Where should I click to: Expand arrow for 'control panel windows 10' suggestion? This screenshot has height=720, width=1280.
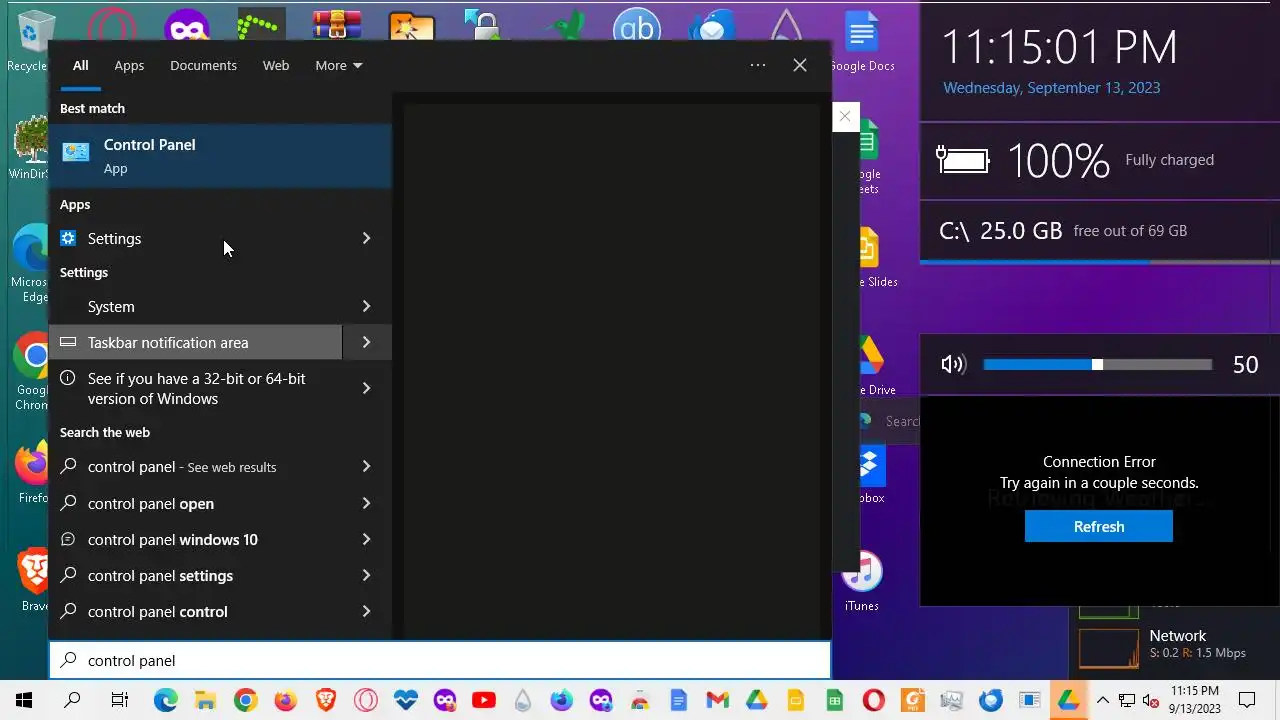[x=366, y=539]
